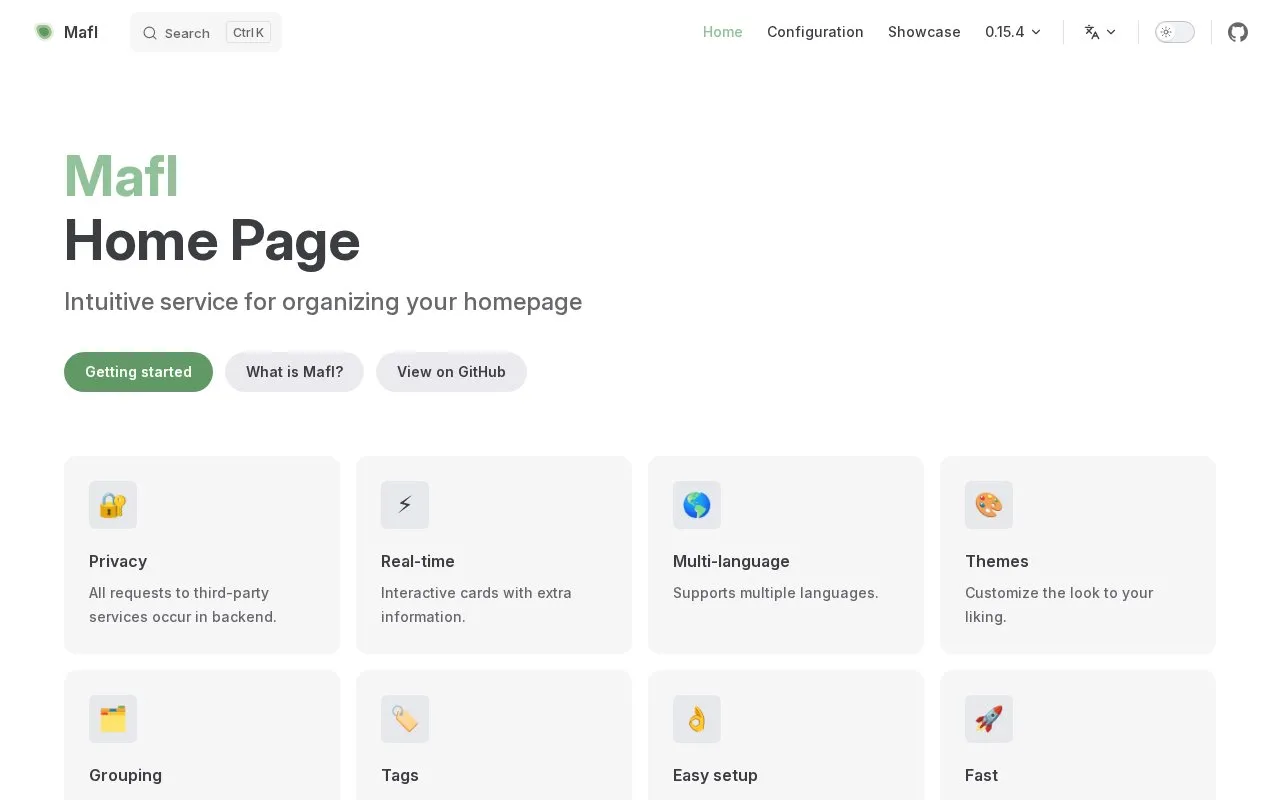The height and width of the screenshot is (800, 1280).
Task: Click the large green 'Mafl' heading
Action: [x=121, y=176]
